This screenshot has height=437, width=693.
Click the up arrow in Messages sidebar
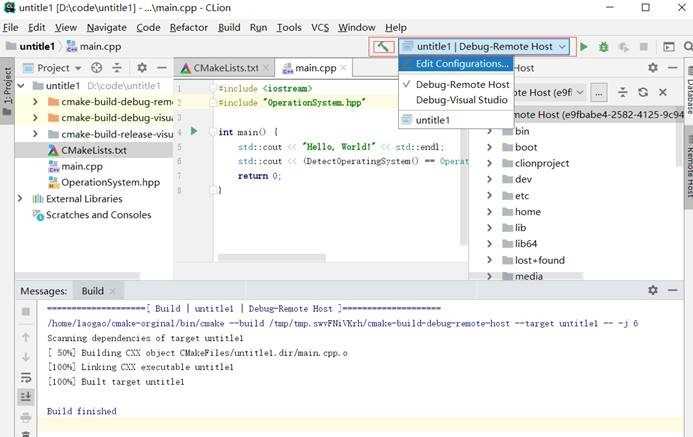26,337
